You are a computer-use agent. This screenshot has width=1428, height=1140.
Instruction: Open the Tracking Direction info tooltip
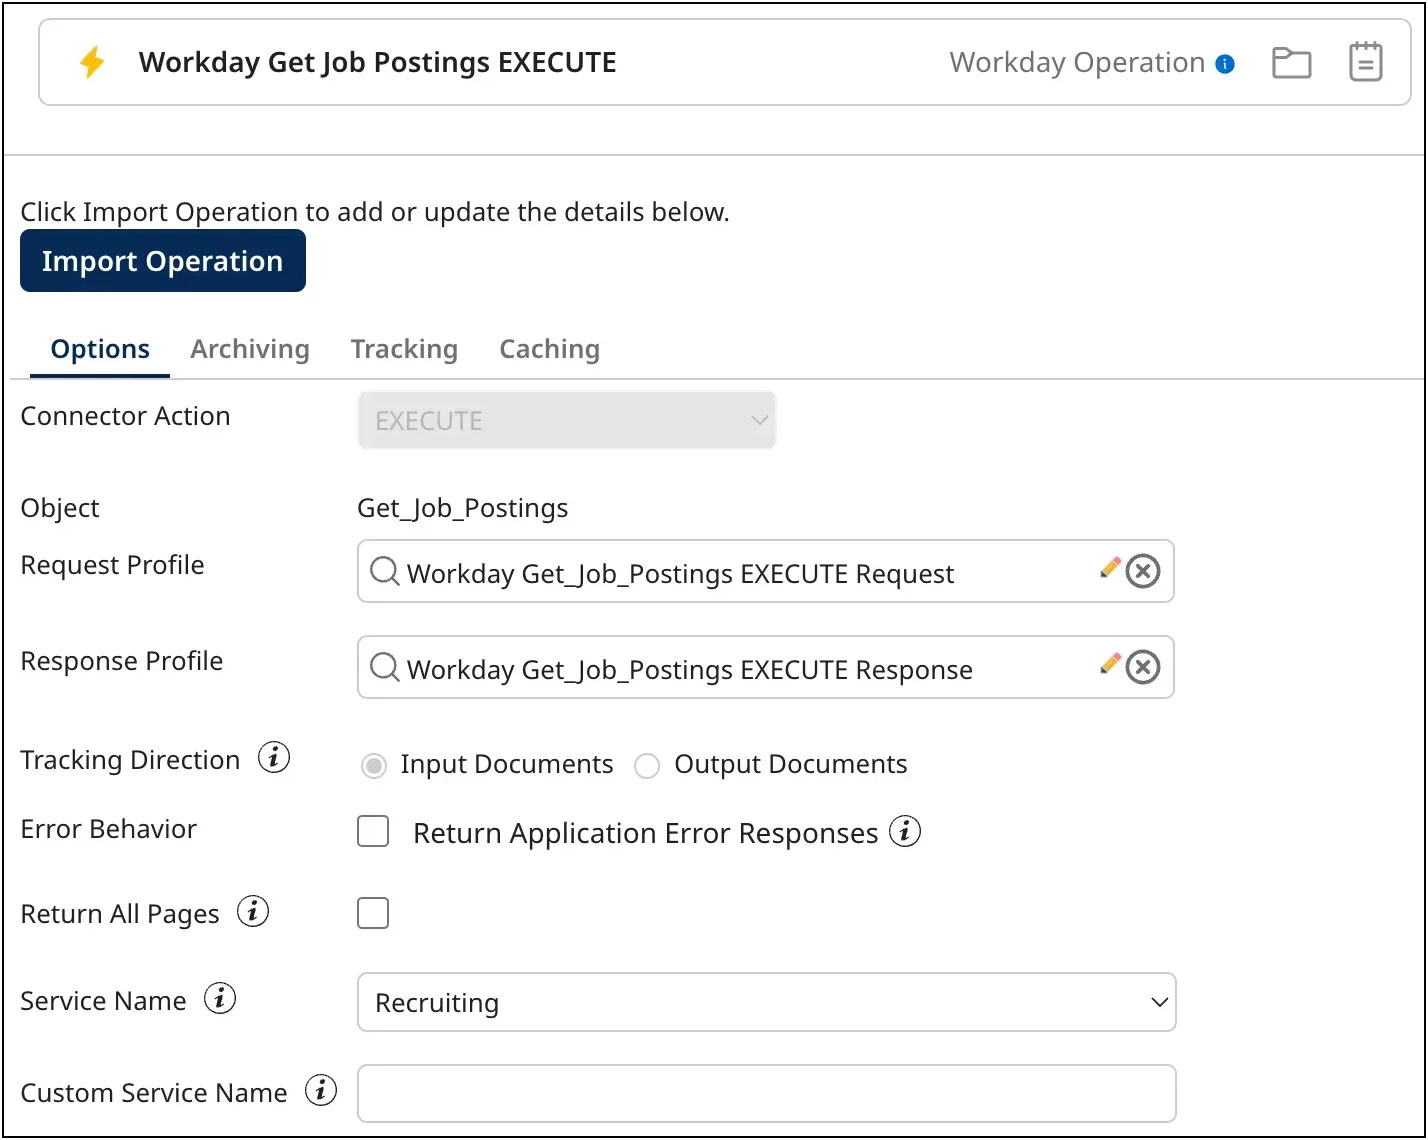274,758
